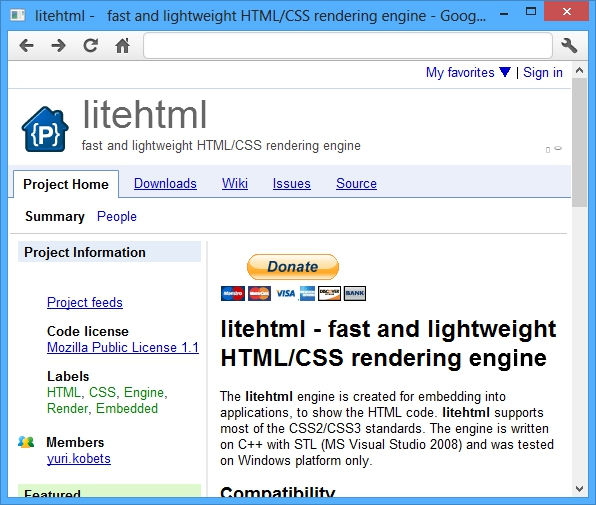Open the Wiki tab
Screen dimensions: 596x505
click(235, 184)
